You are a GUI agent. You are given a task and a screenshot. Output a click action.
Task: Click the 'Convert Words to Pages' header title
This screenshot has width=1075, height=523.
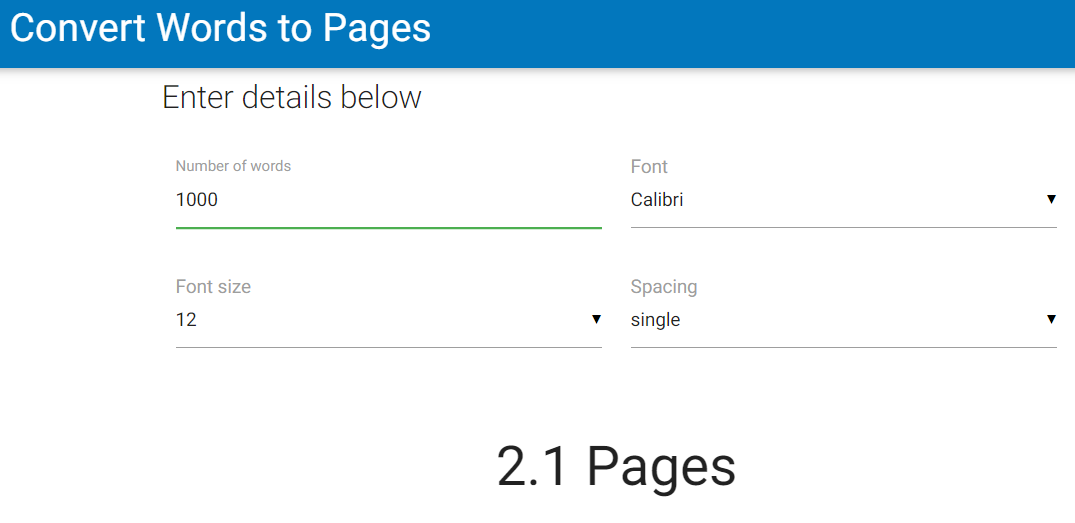(x=221, y=29)
